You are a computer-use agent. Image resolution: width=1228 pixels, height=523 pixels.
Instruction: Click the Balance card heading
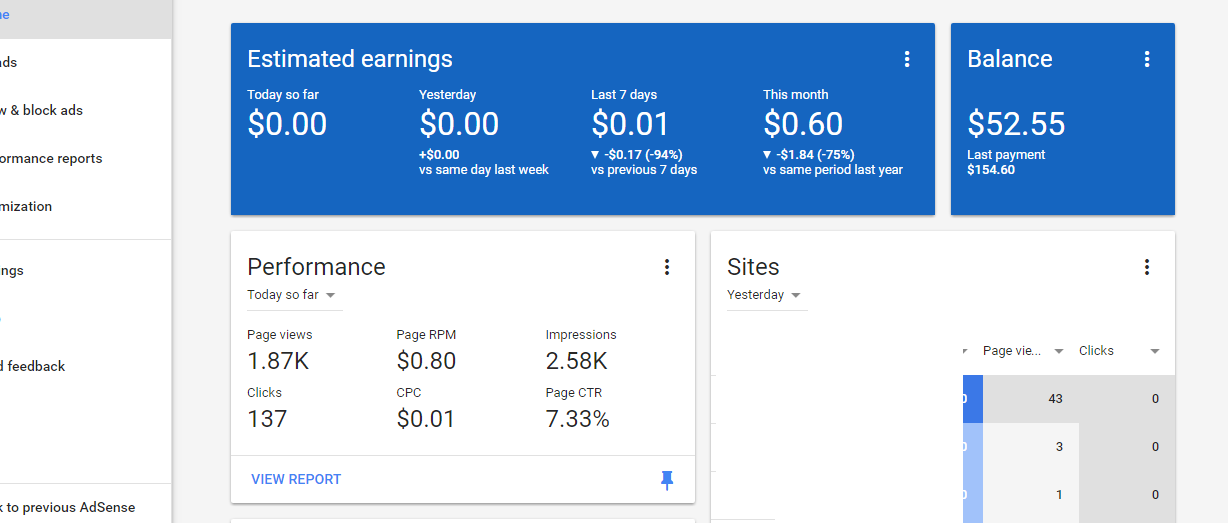pos(1010,59)
